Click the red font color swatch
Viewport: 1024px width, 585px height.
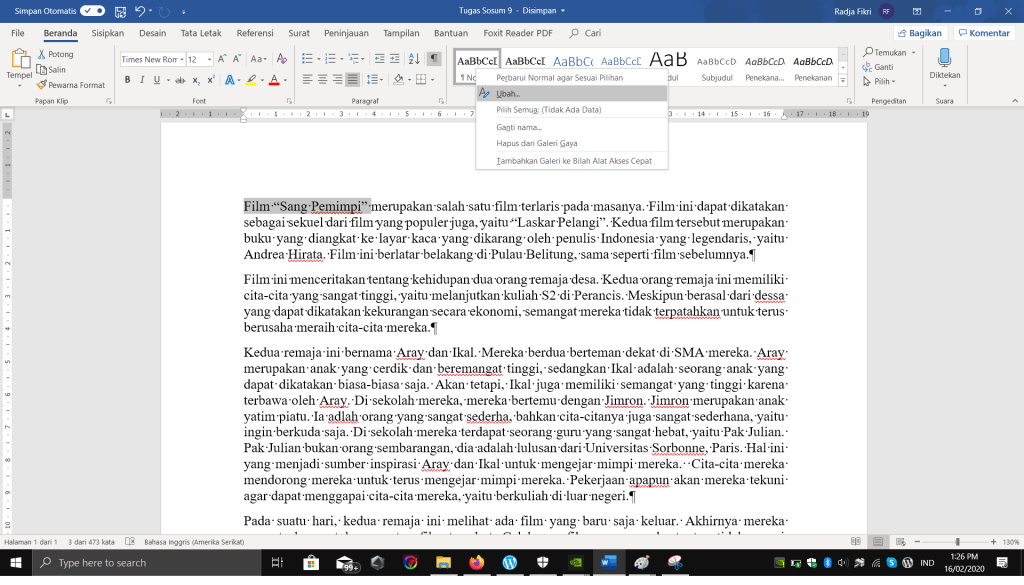(x=273, y=80)
